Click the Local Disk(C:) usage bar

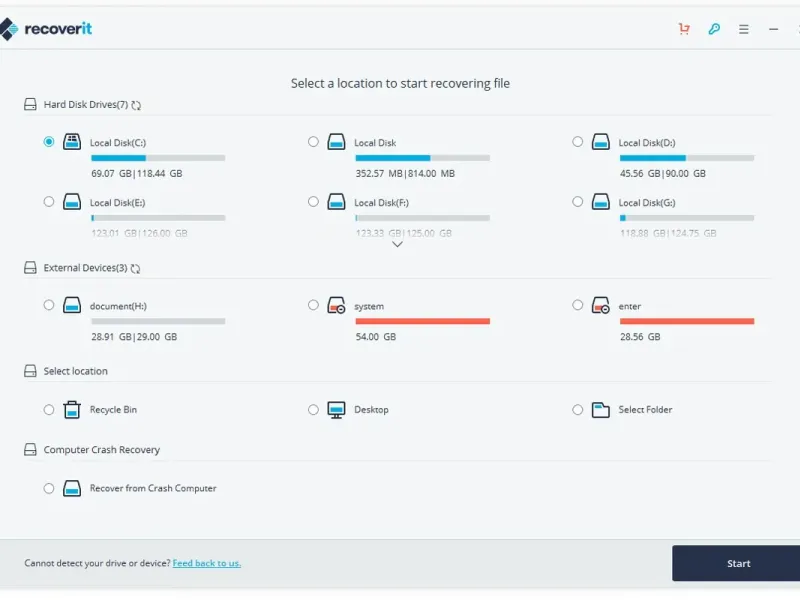coord(158,158)
